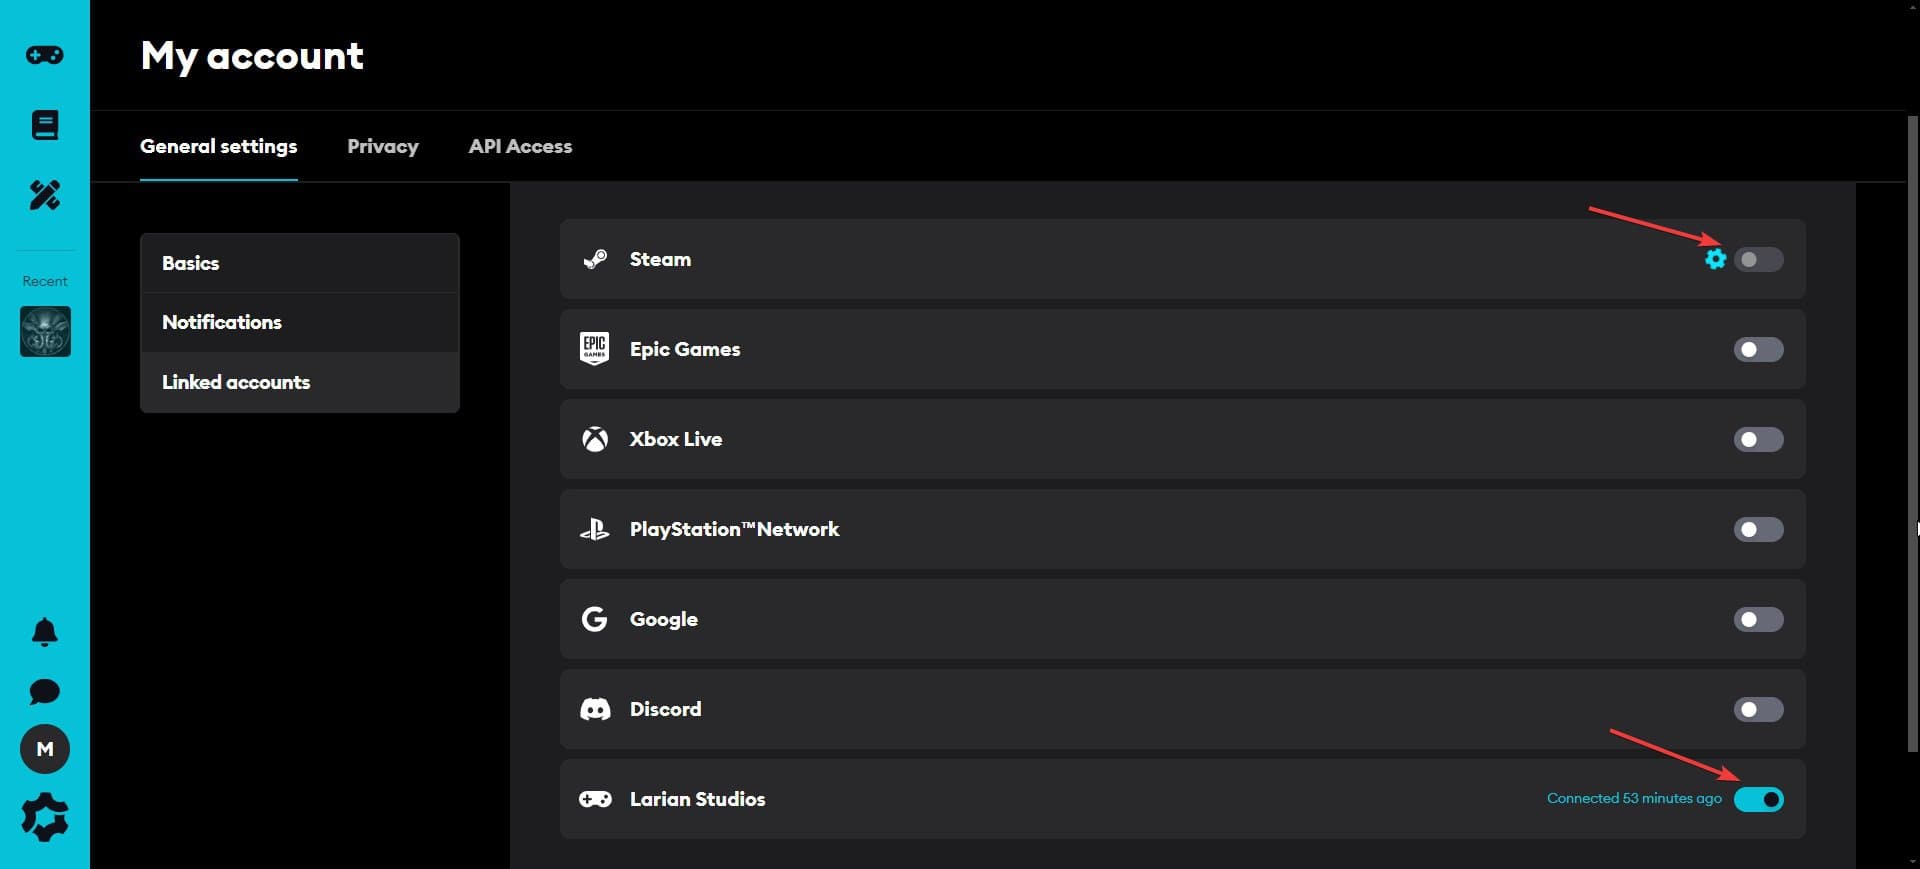Open the guides book icon in sidebar
This screenshot has width=1920, height=869.
click(x=45, y=125)
